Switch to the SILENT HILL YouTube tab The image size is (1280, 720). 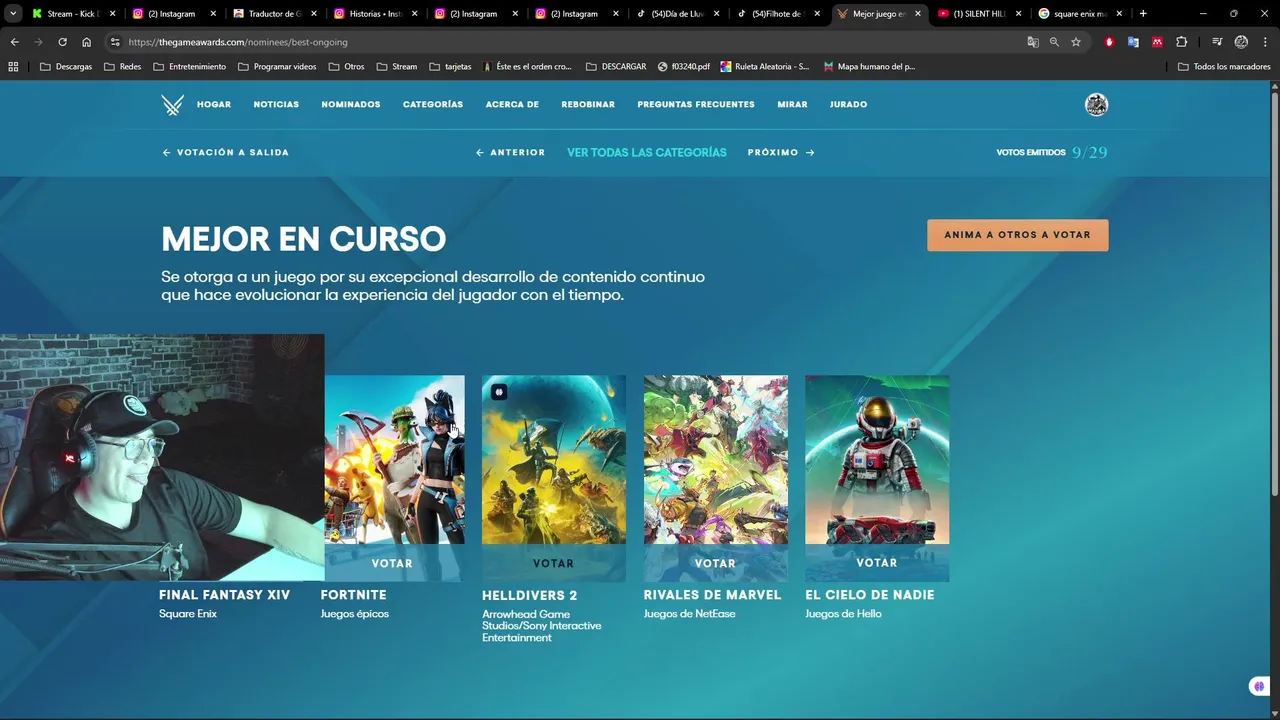(978, 14)
